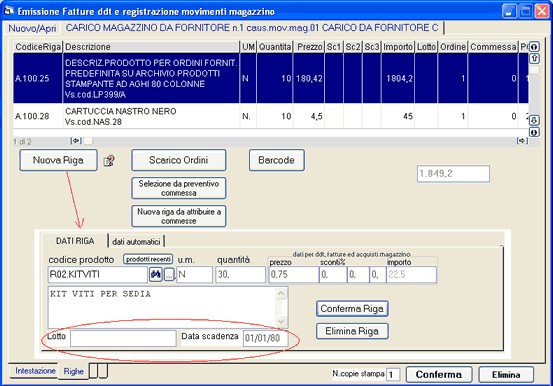Click the CARTUCCIA NASTRO NERO description cell
The image size is (553, 386).
tap(151, 116)
